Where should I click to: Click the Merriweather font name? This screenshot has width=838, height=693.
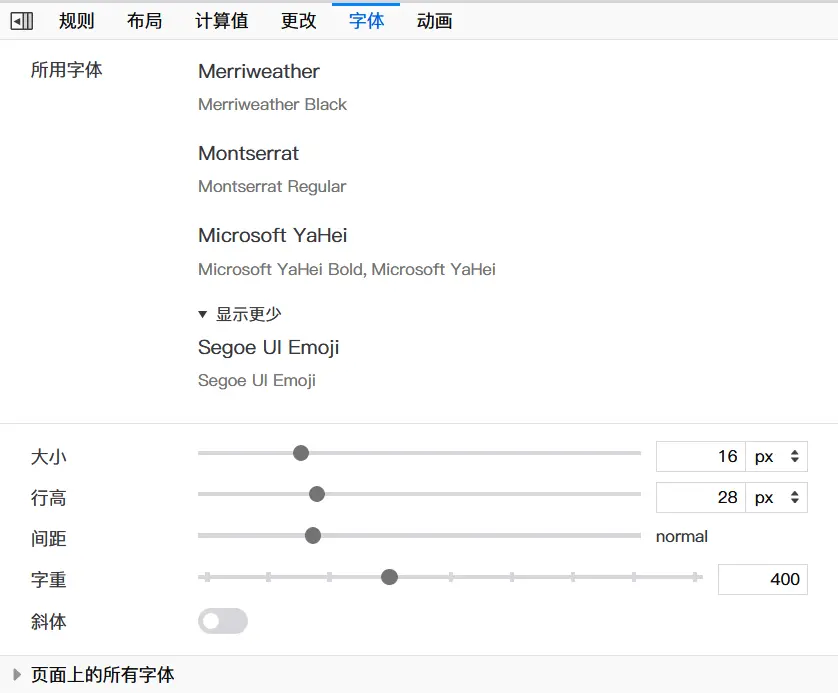point(259,71)
